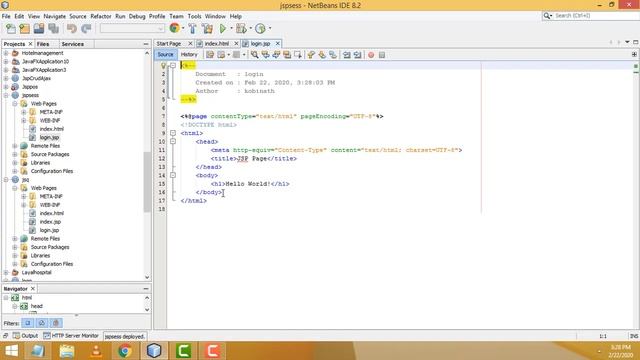Click the Next Bookmark icon

pos(322,55)
